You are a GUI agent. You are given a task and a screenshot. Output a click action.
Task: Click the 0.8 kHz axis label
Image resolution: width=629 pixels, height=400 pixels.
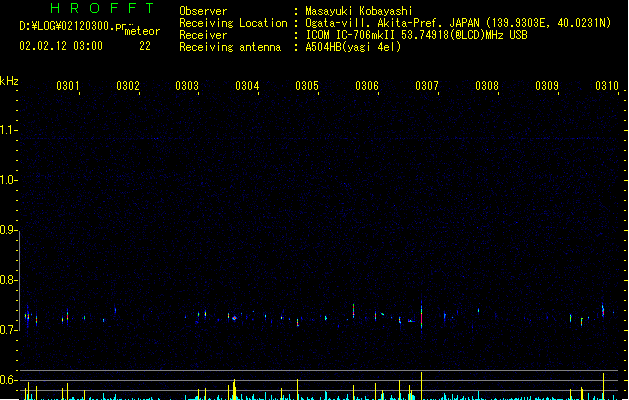[x=8, y=280]
